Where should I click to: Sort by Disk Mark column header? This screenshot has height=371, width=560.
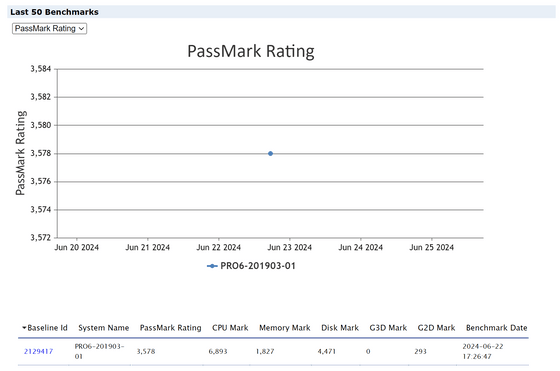point(340,328)
